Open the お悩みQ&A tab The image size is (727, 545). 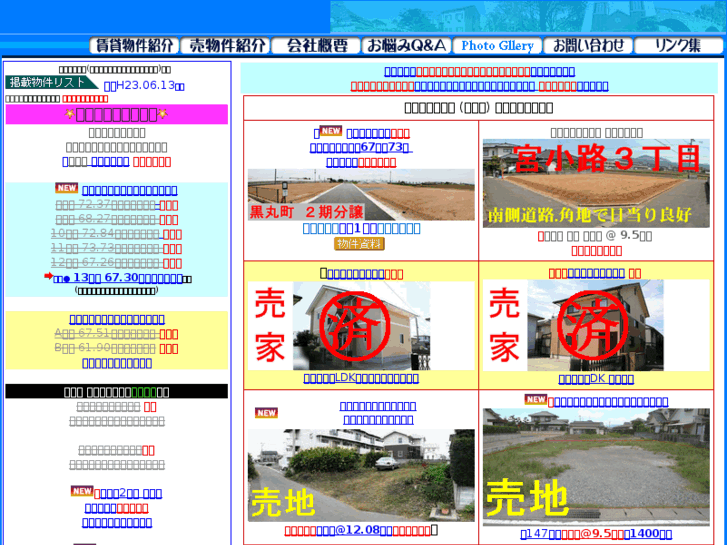(407, 45)
